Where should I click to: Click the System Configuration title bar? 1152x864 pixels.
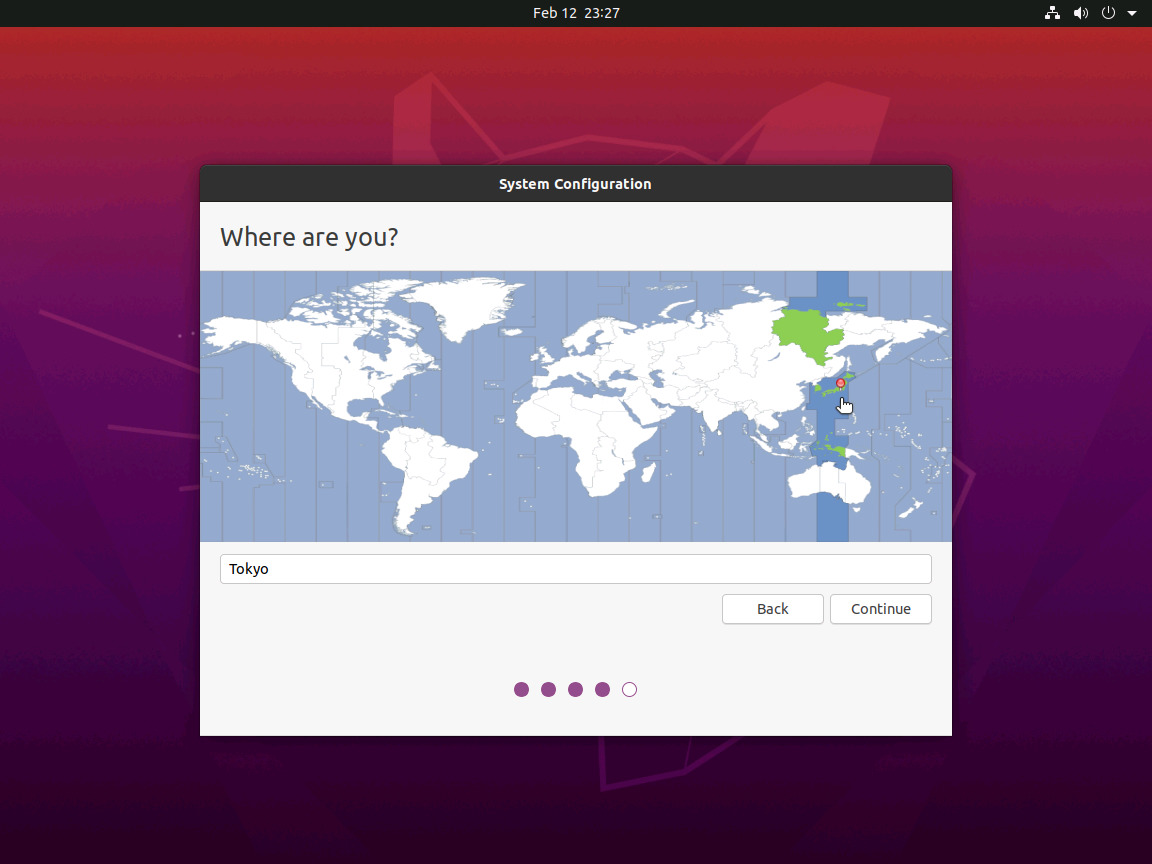575,184
